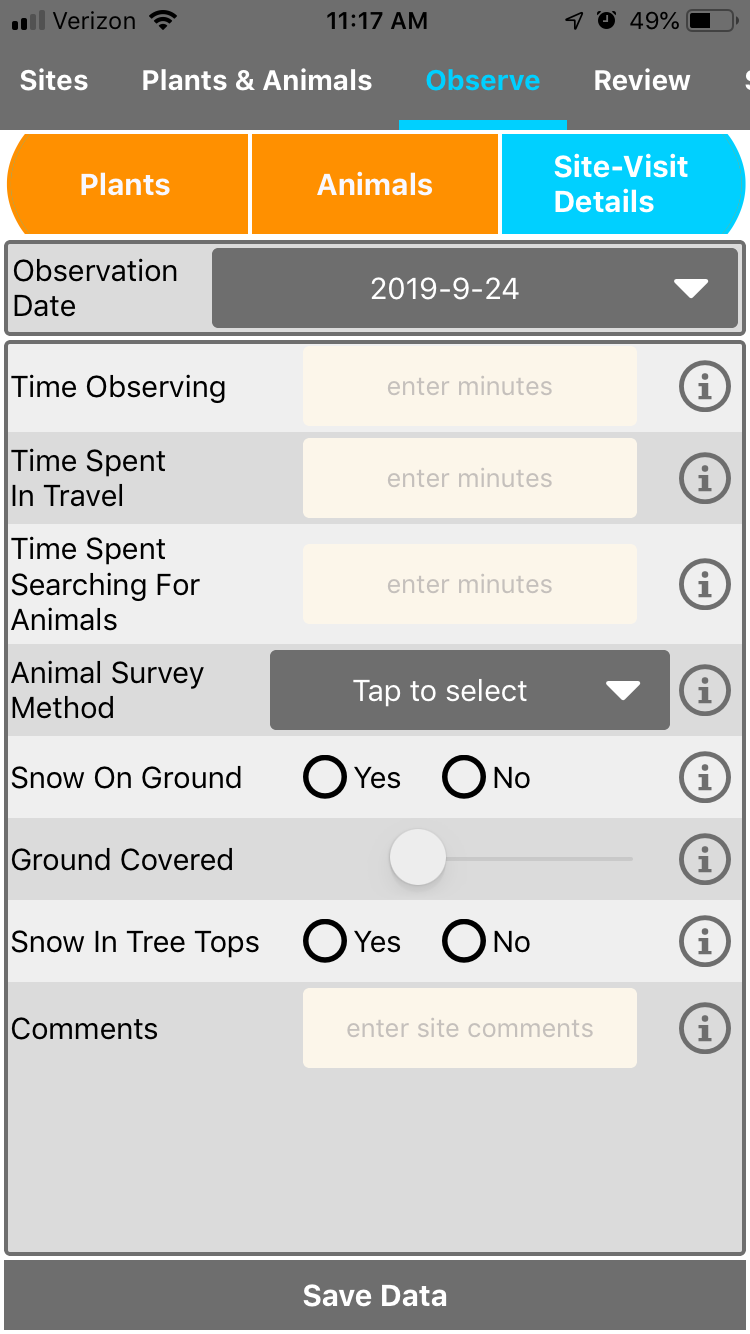Tap the Time Observing minutes field
This screenshot has width=750, height=1334.
(469, 387)
